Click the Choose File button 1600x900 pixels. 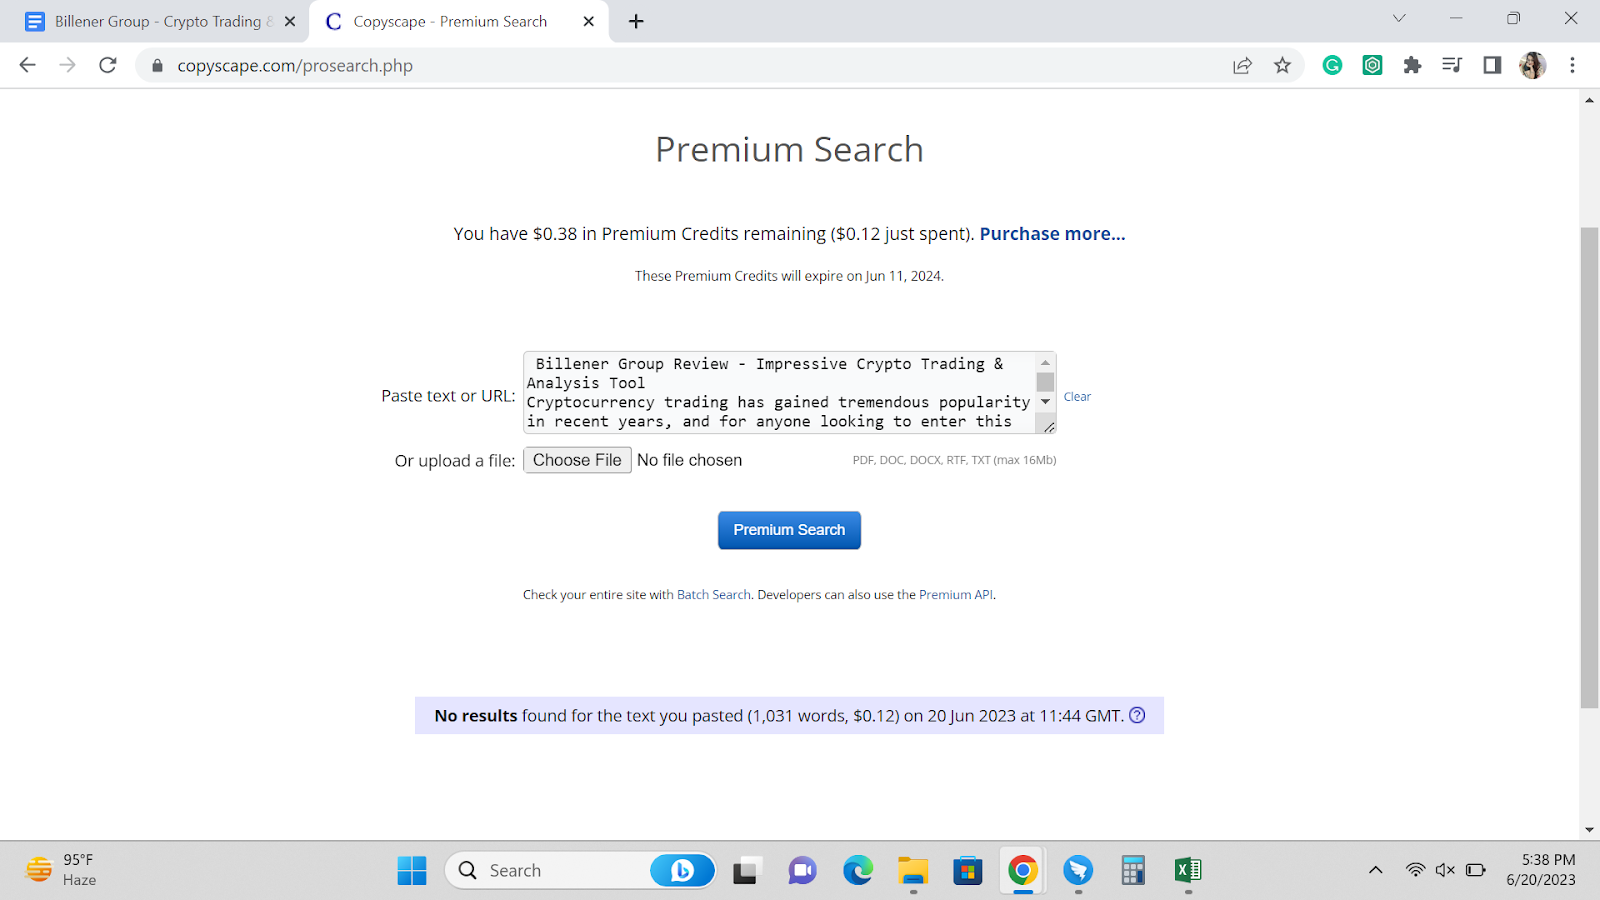coord(577,460)
